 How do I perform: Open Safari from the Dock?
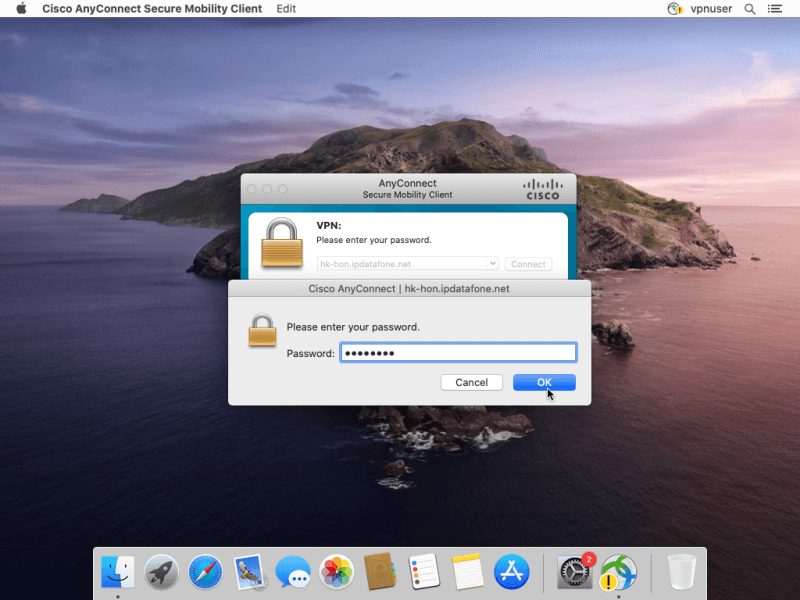[x=206, y=573]
